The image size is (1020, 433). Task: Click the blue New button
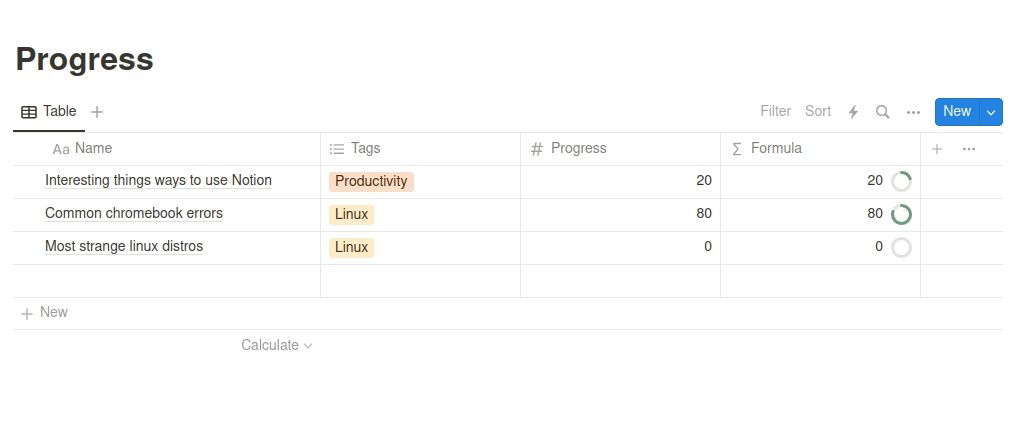tap(956, 111)
